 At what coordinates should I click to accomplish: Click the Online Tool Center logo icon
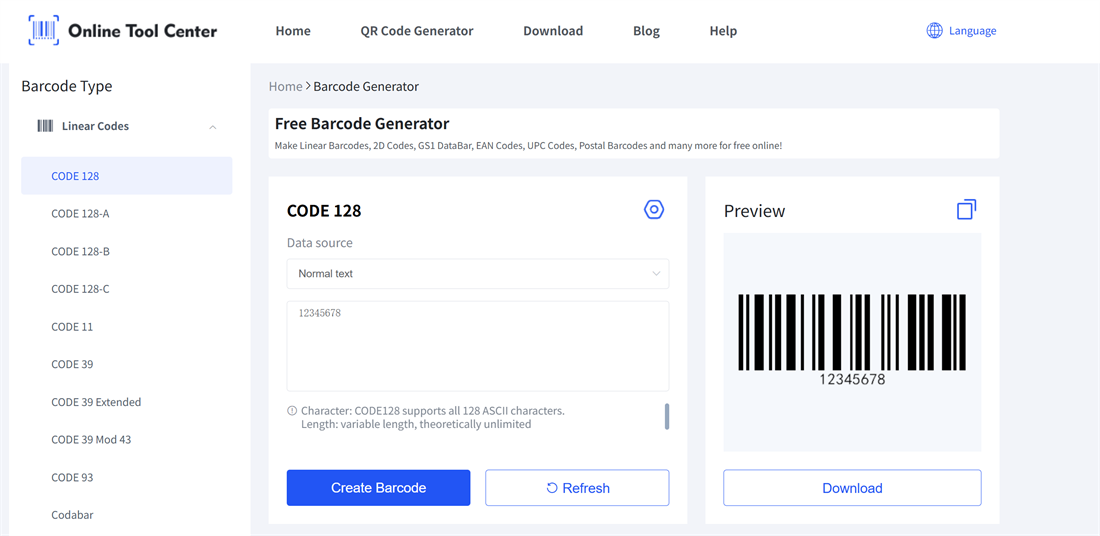44,31
